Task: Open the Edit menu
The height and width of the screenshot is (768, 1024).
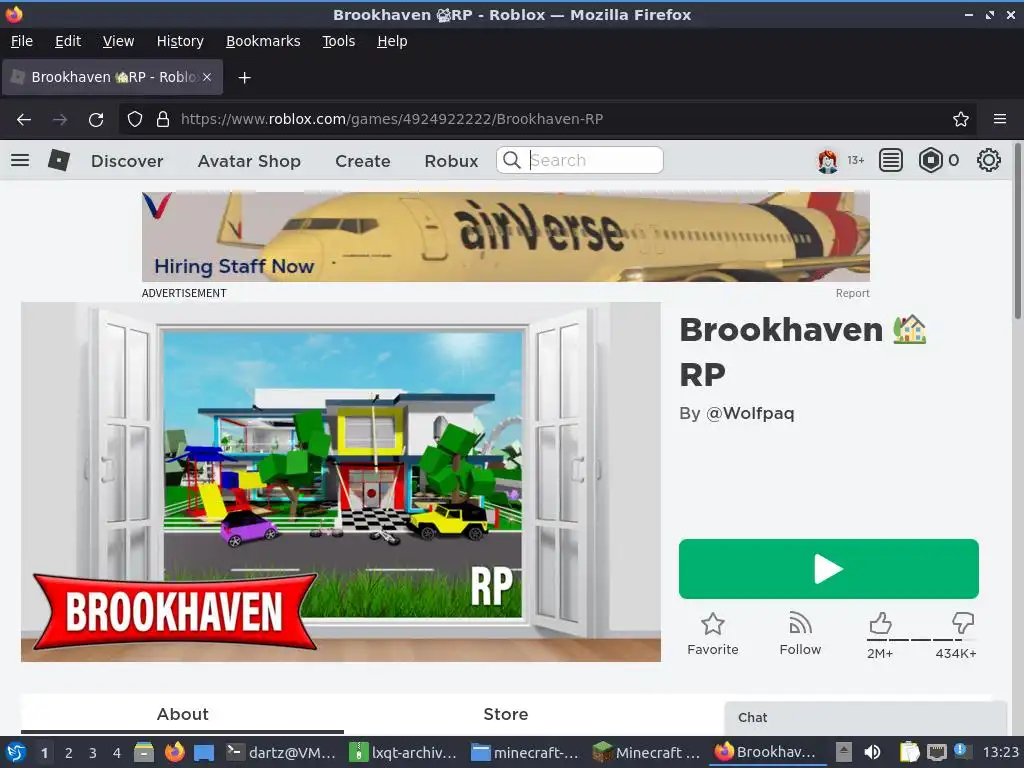Action: pyautogui.click(x=68, y=41)
